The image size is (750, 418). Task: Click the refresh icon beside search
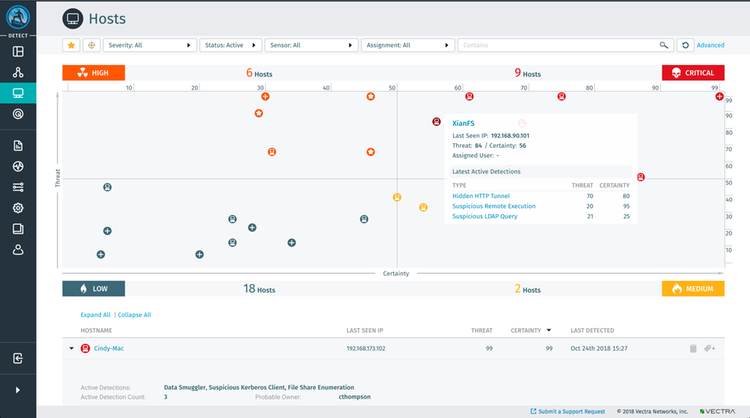click(x=685, y=45)
